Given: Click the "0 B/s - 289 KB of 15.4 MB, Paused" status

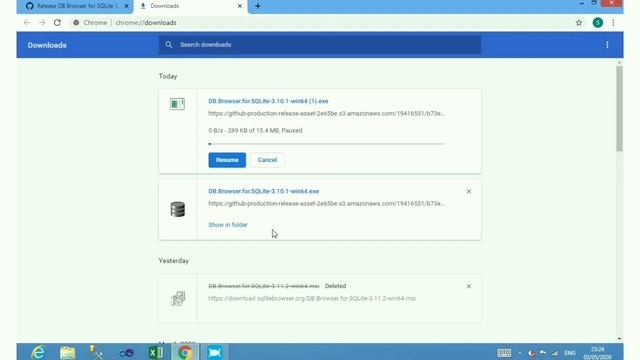Looking at the screenshot, I should pos(255,131).
